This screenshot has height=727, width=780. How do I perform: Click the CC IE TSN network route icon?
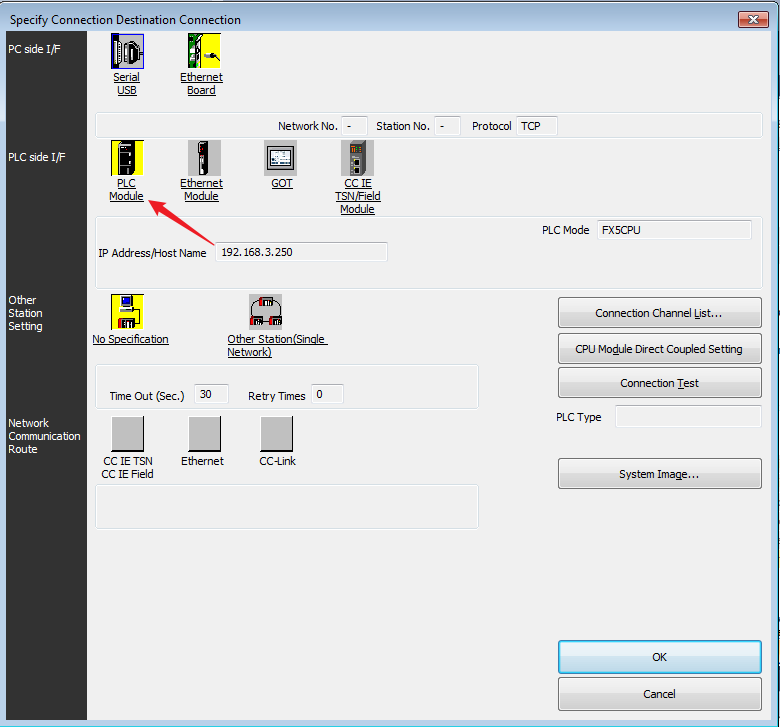(127, 433)
